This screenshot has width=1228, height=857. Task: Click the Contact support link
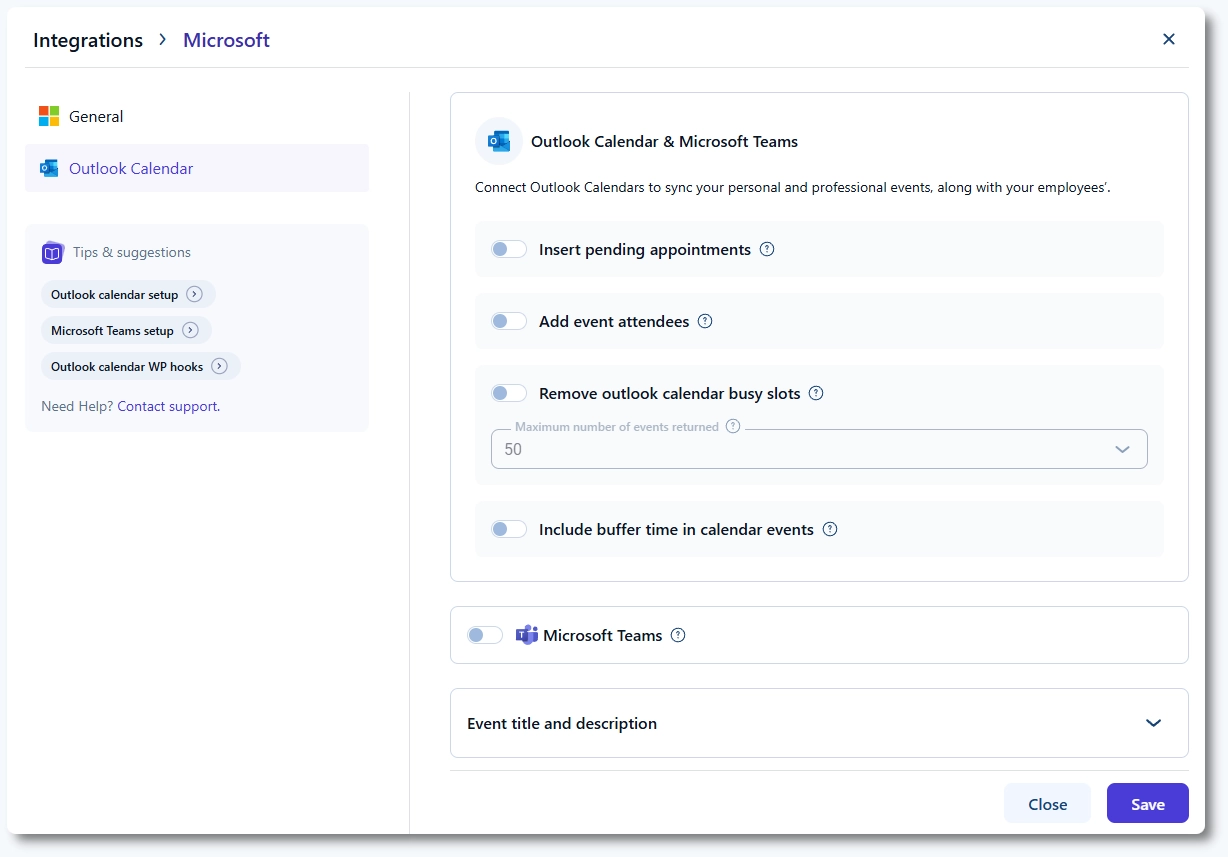(167, 407)
